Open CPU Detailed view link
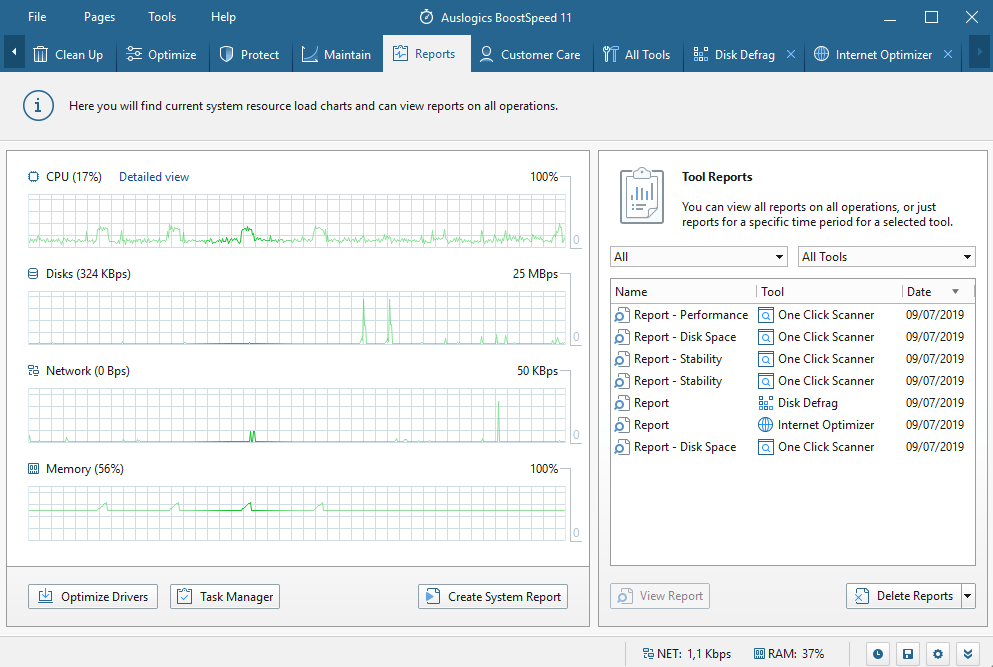The height and width of the screenshot is (667, 993). click(154, 177)
